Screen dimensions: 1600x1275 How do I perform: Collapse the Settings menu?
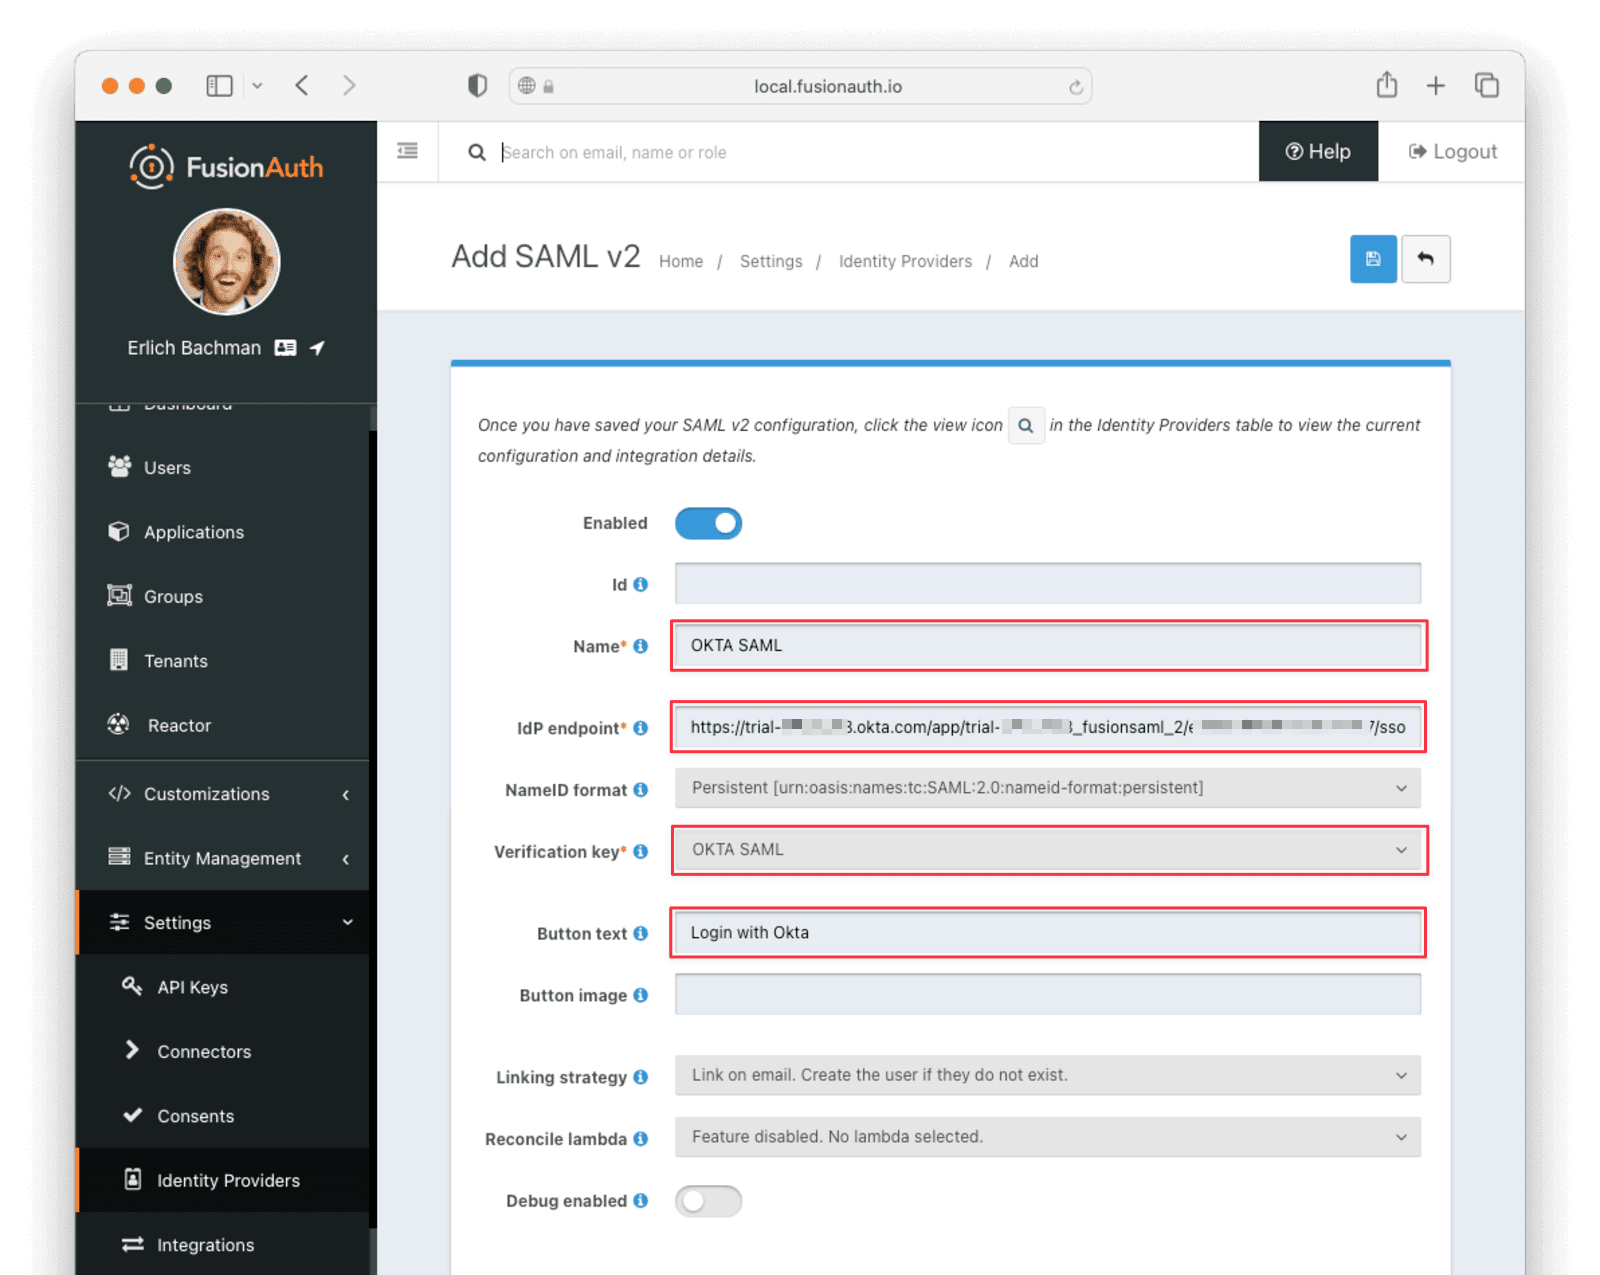pyautogui.click(x=223, y=922)
